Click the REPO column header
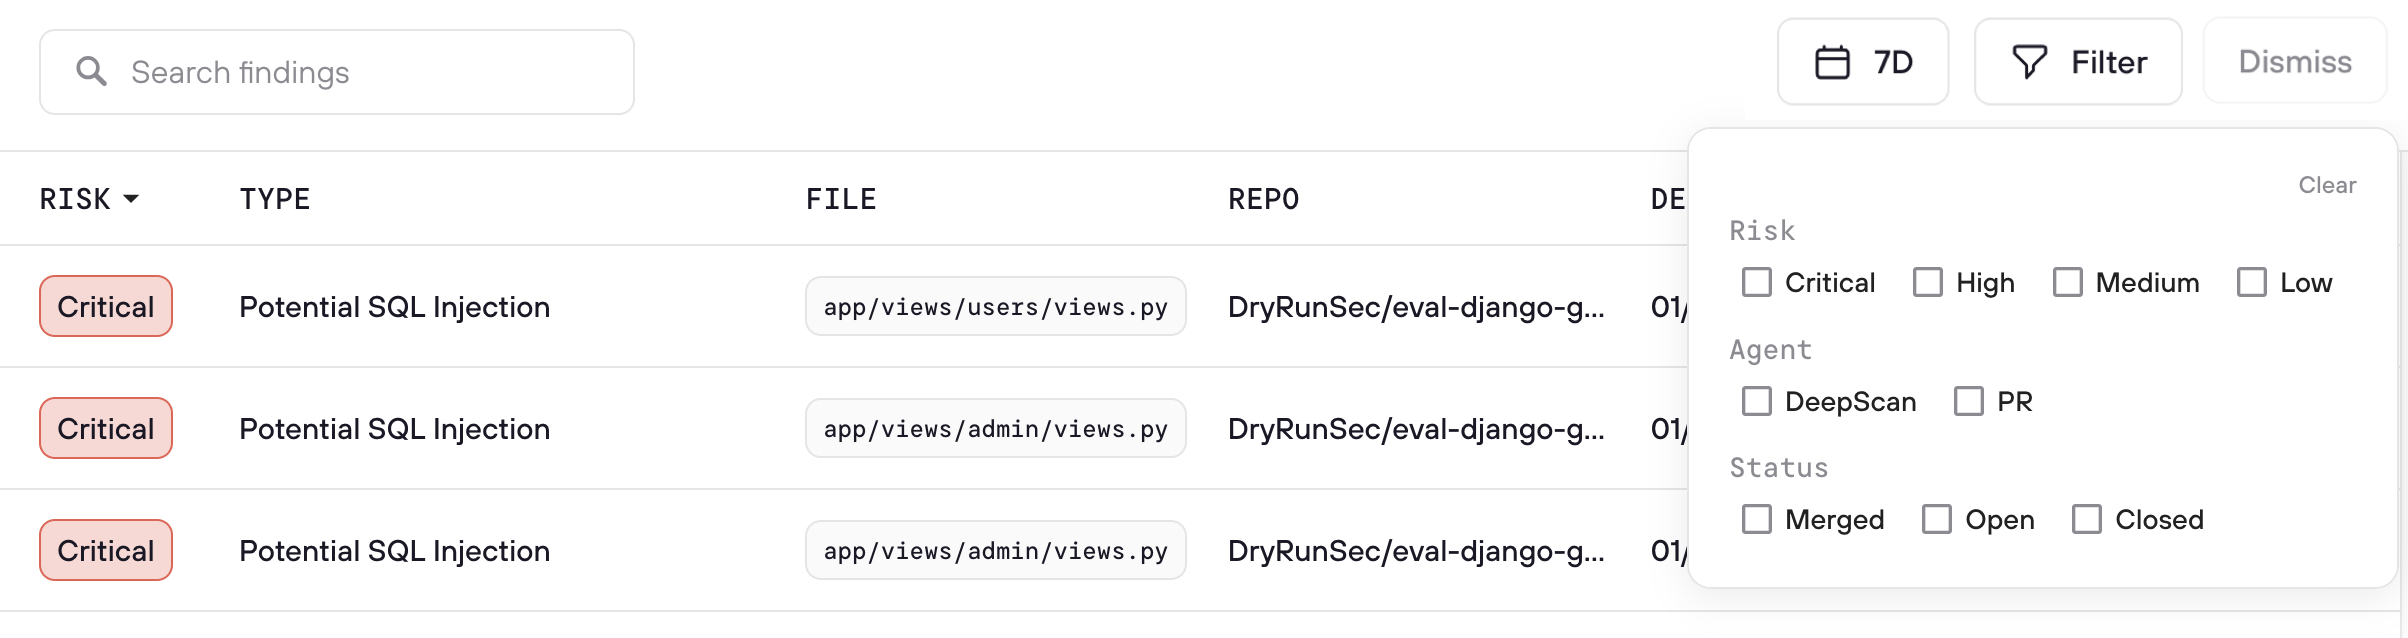Screen dimensions: 2408x638 click(x=1263, y=199)
